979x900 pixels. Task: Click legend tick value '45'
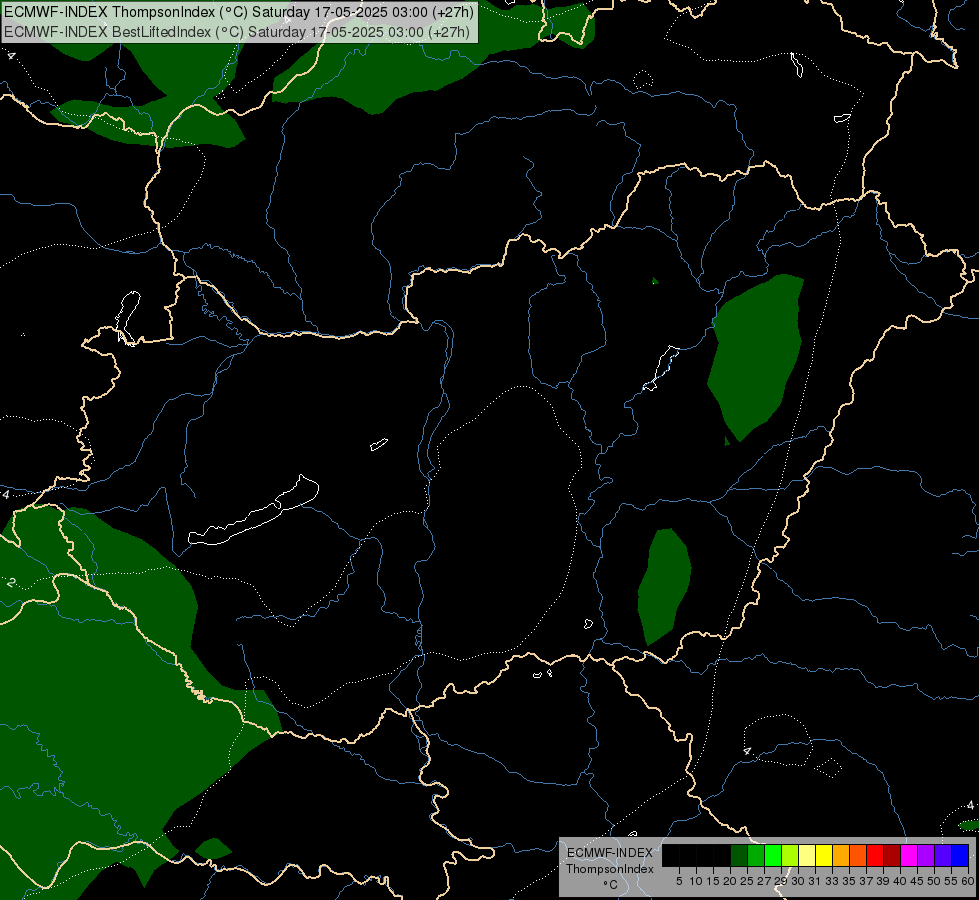coord(917,881)
